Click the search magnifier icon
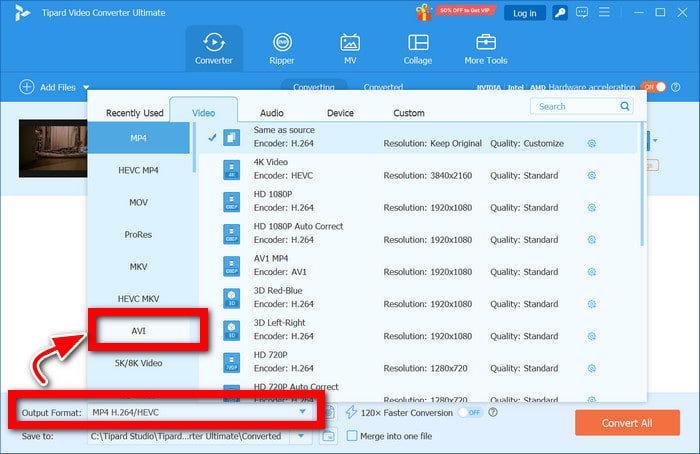 tap(625, 106)
